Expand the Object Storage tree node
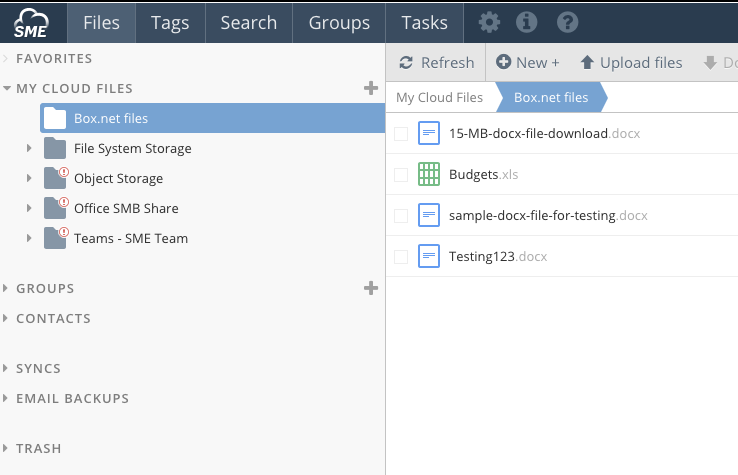 click(29, 179)
